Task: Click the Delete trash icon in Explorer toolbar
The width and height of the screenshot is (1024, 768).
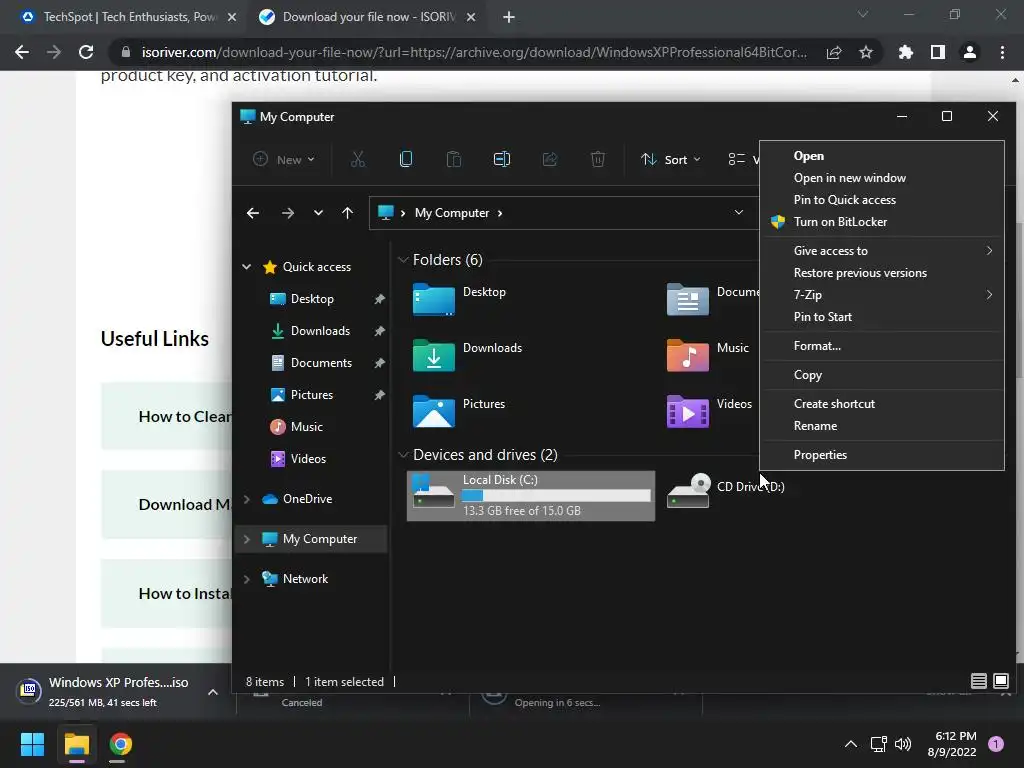Action: pyautogui.click(x=598, y=159)
